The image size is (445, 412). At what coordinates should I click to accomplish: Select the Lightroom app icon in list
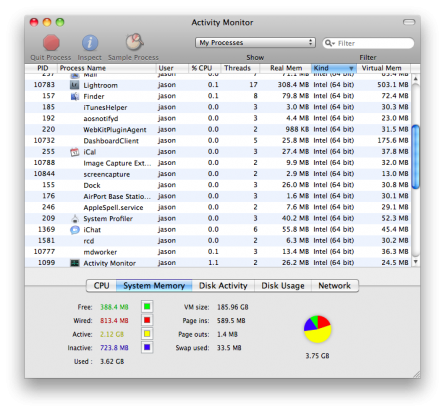(x=75, y=85)
